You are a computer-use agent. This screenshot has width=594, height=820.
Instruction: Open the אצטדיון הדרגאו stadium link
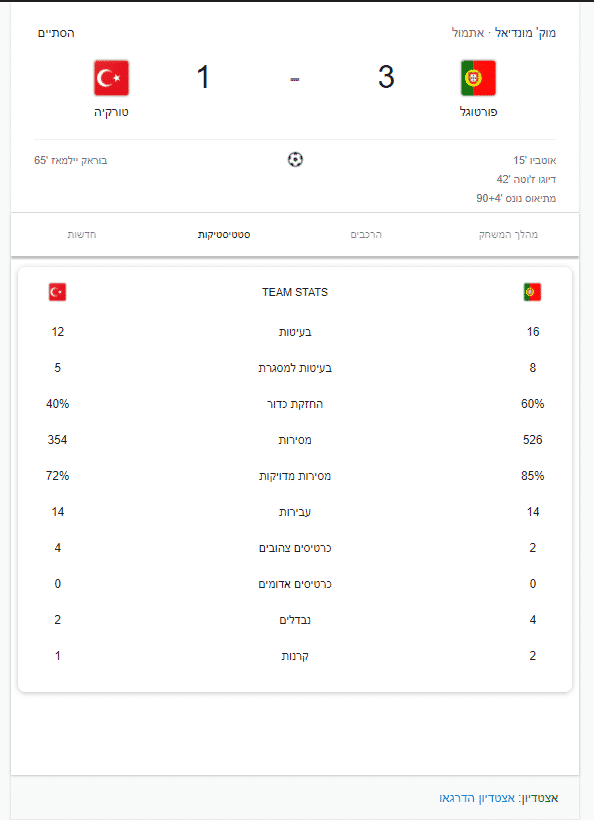click(477, 798)
